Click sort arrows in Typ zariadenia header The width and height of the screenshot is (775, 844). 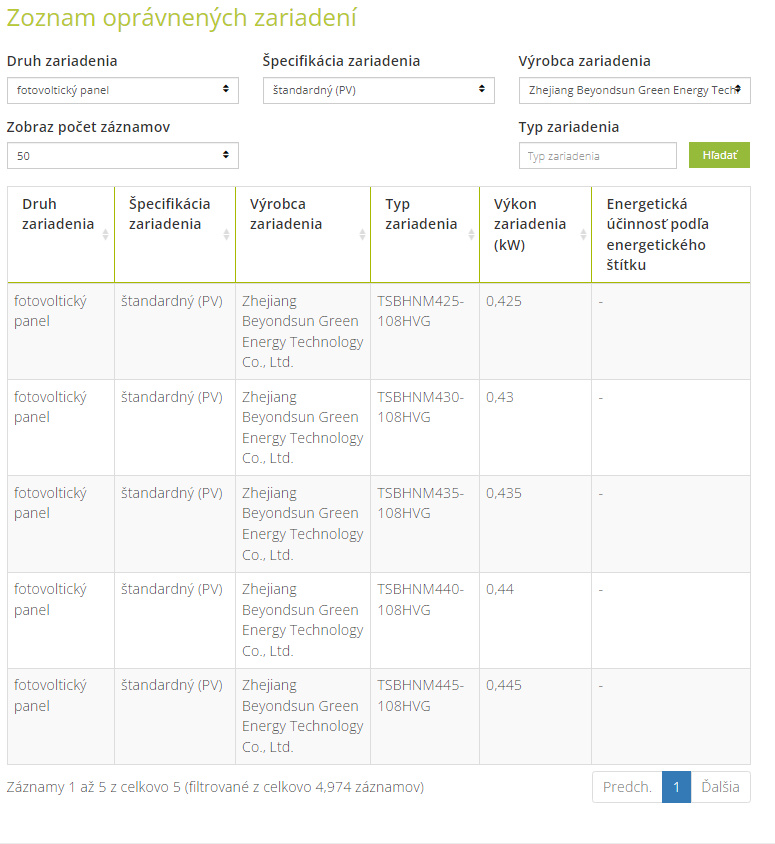coord(471,234)
